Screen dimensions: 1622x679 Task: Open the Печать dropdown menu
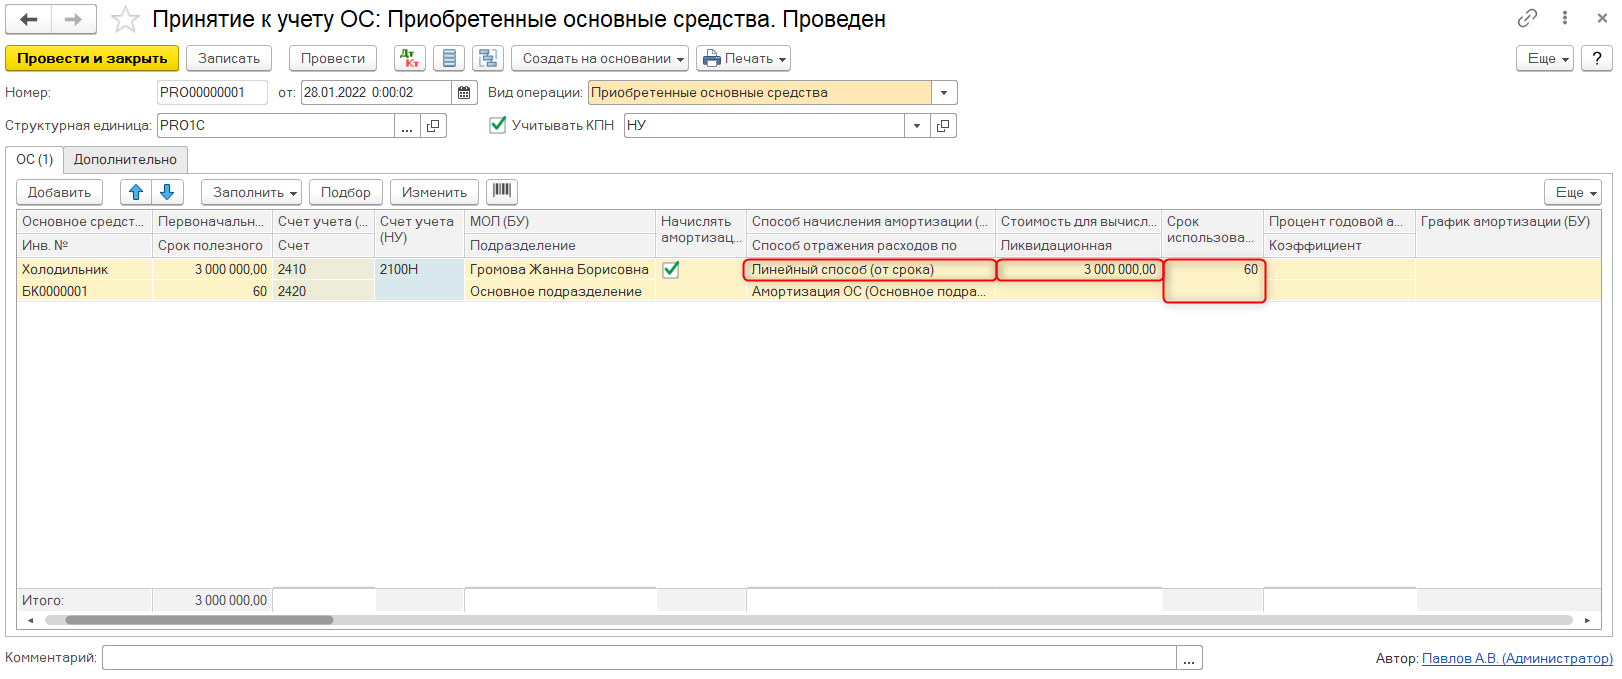743,59
